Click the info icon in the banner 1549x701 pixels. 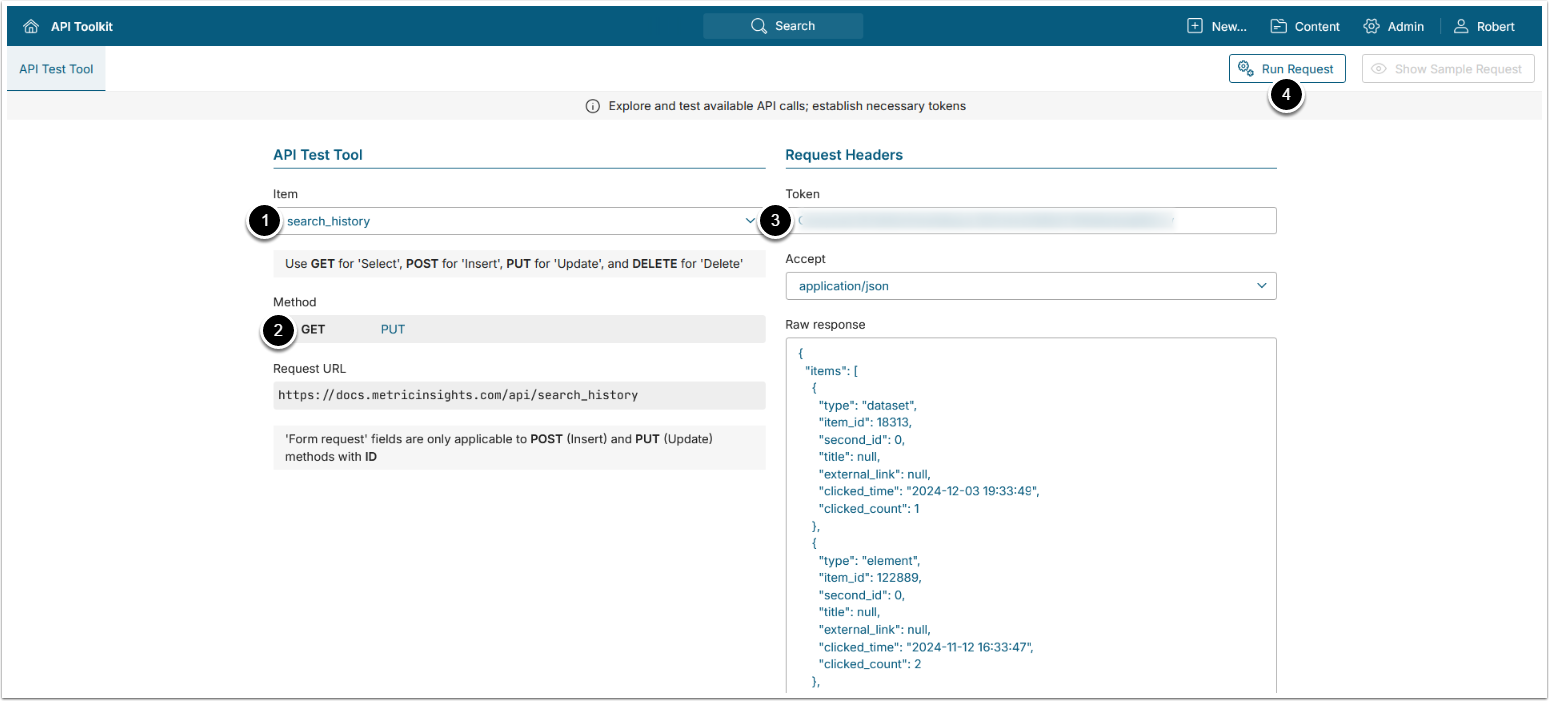[x=593, y=106]
